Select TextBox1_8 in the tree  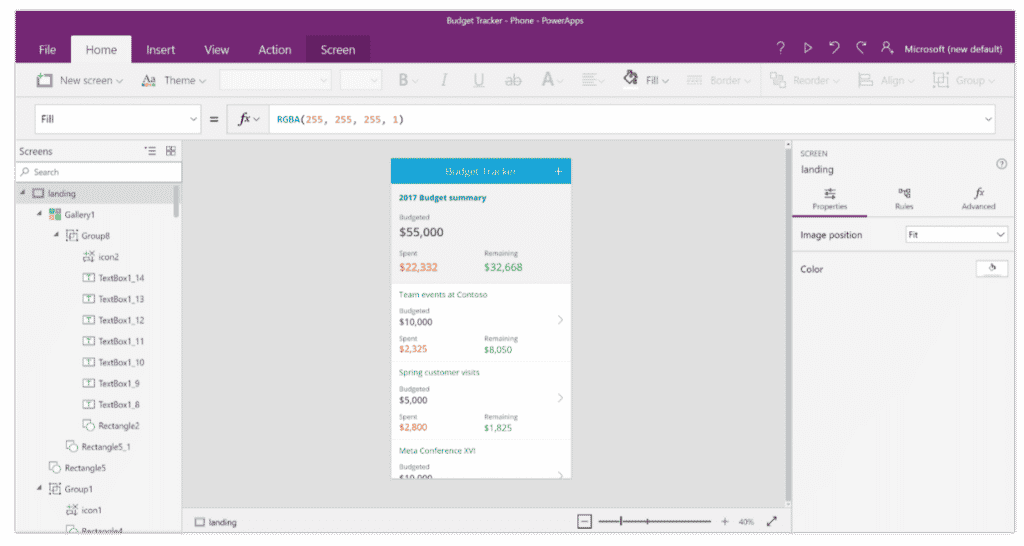(111, 404)
